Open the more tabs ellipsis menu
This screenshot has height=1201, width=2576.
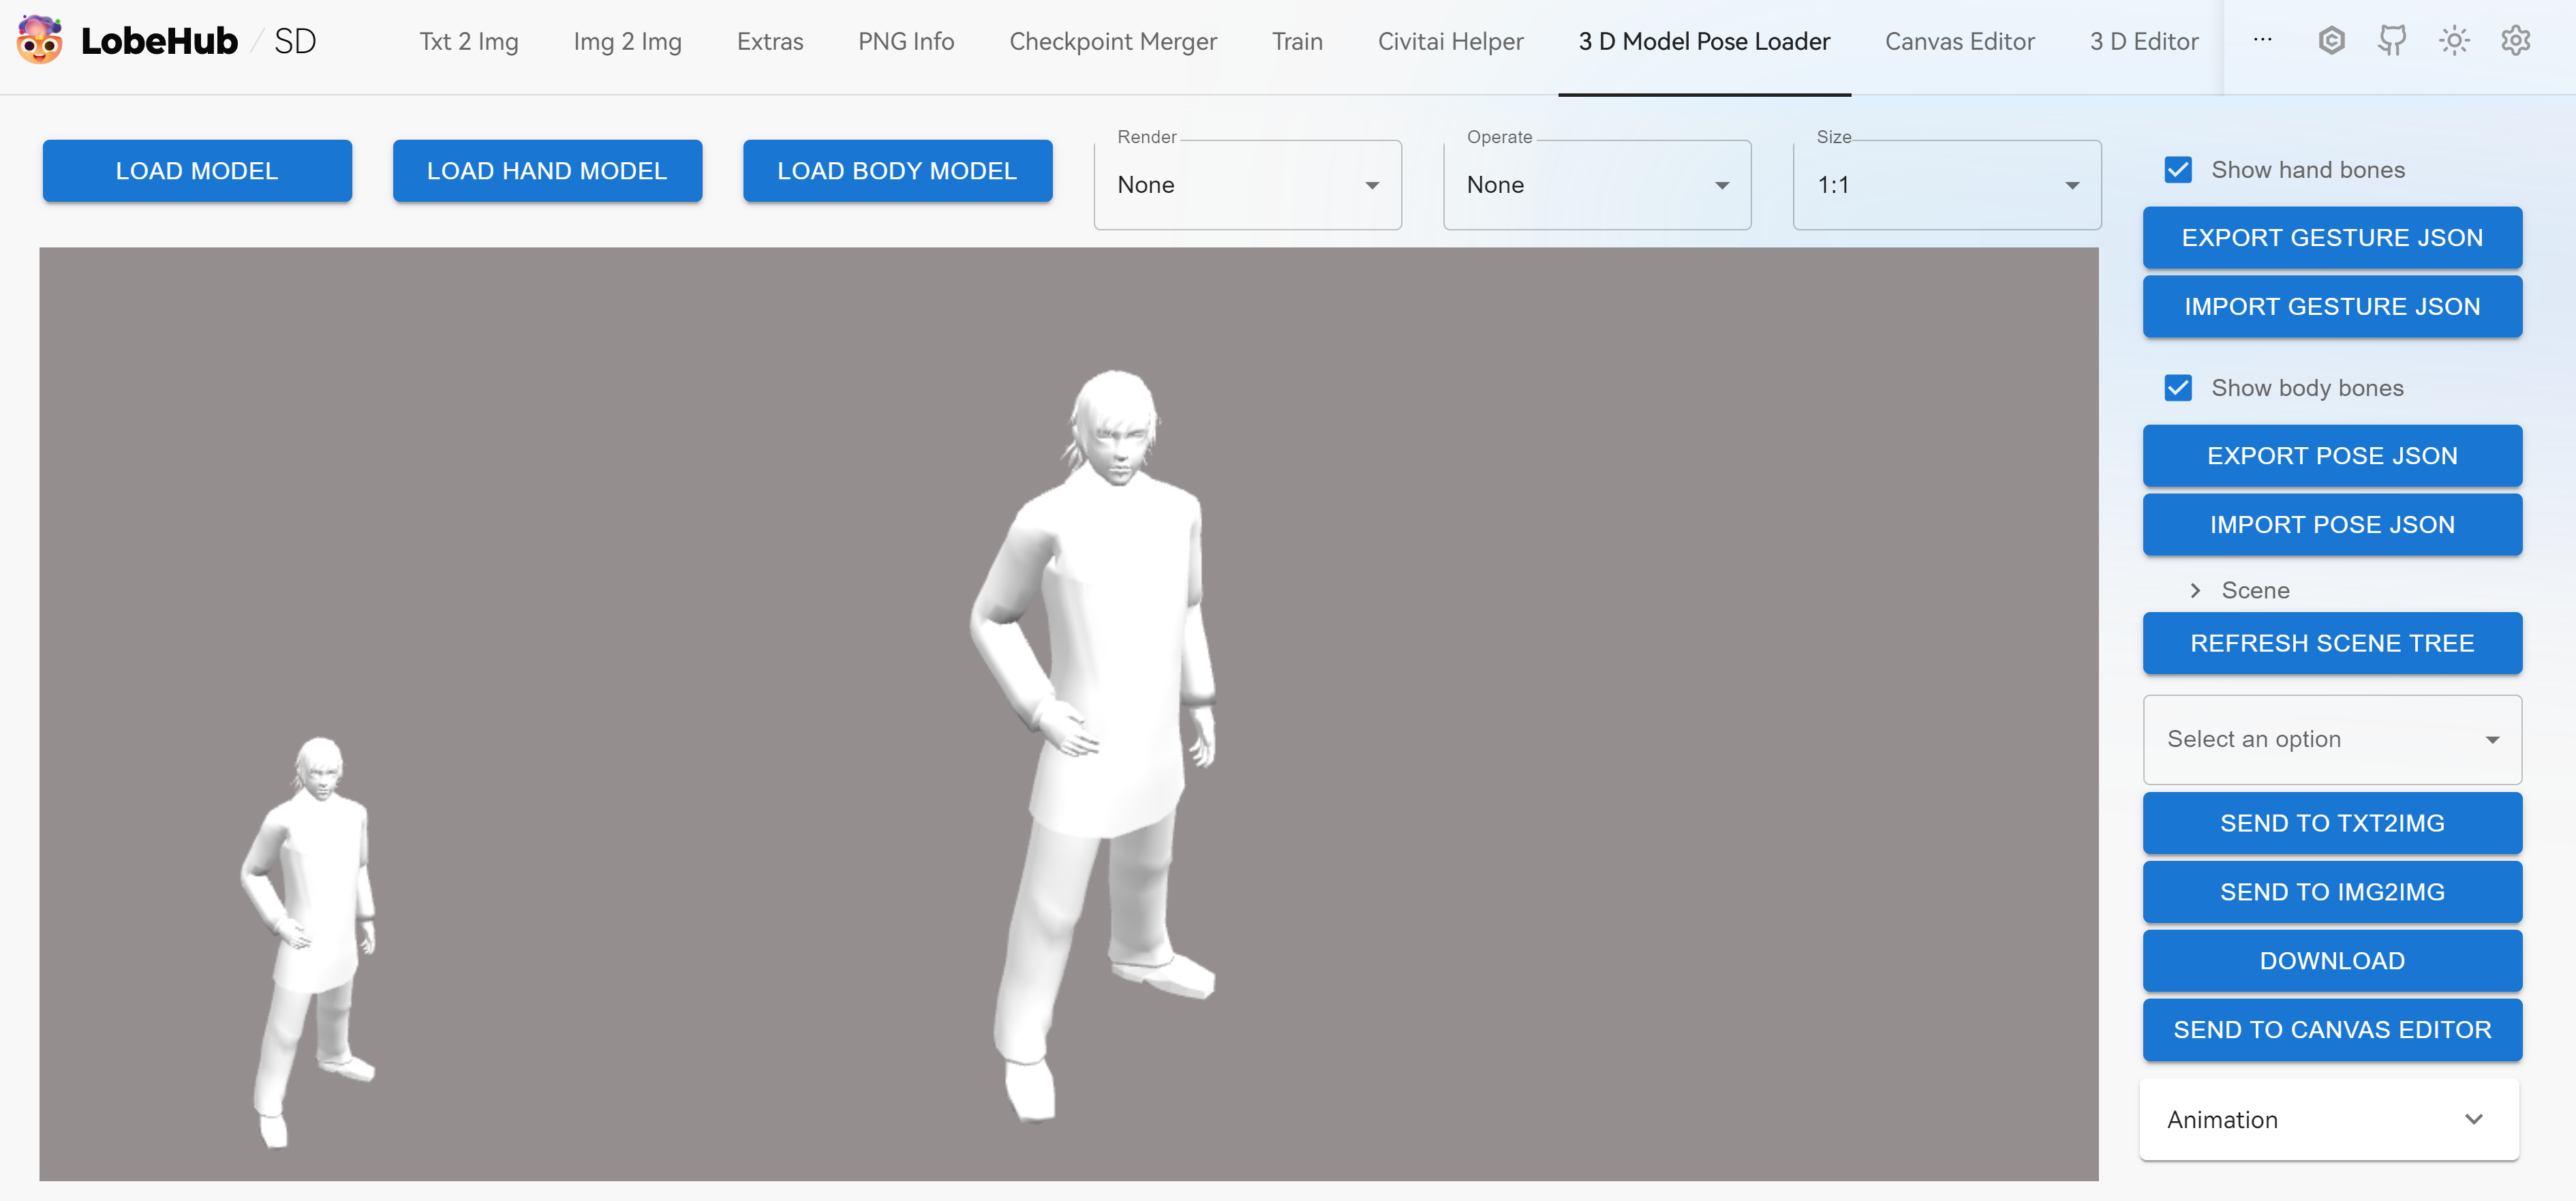pyautogui.click(x=2262, y=40)
